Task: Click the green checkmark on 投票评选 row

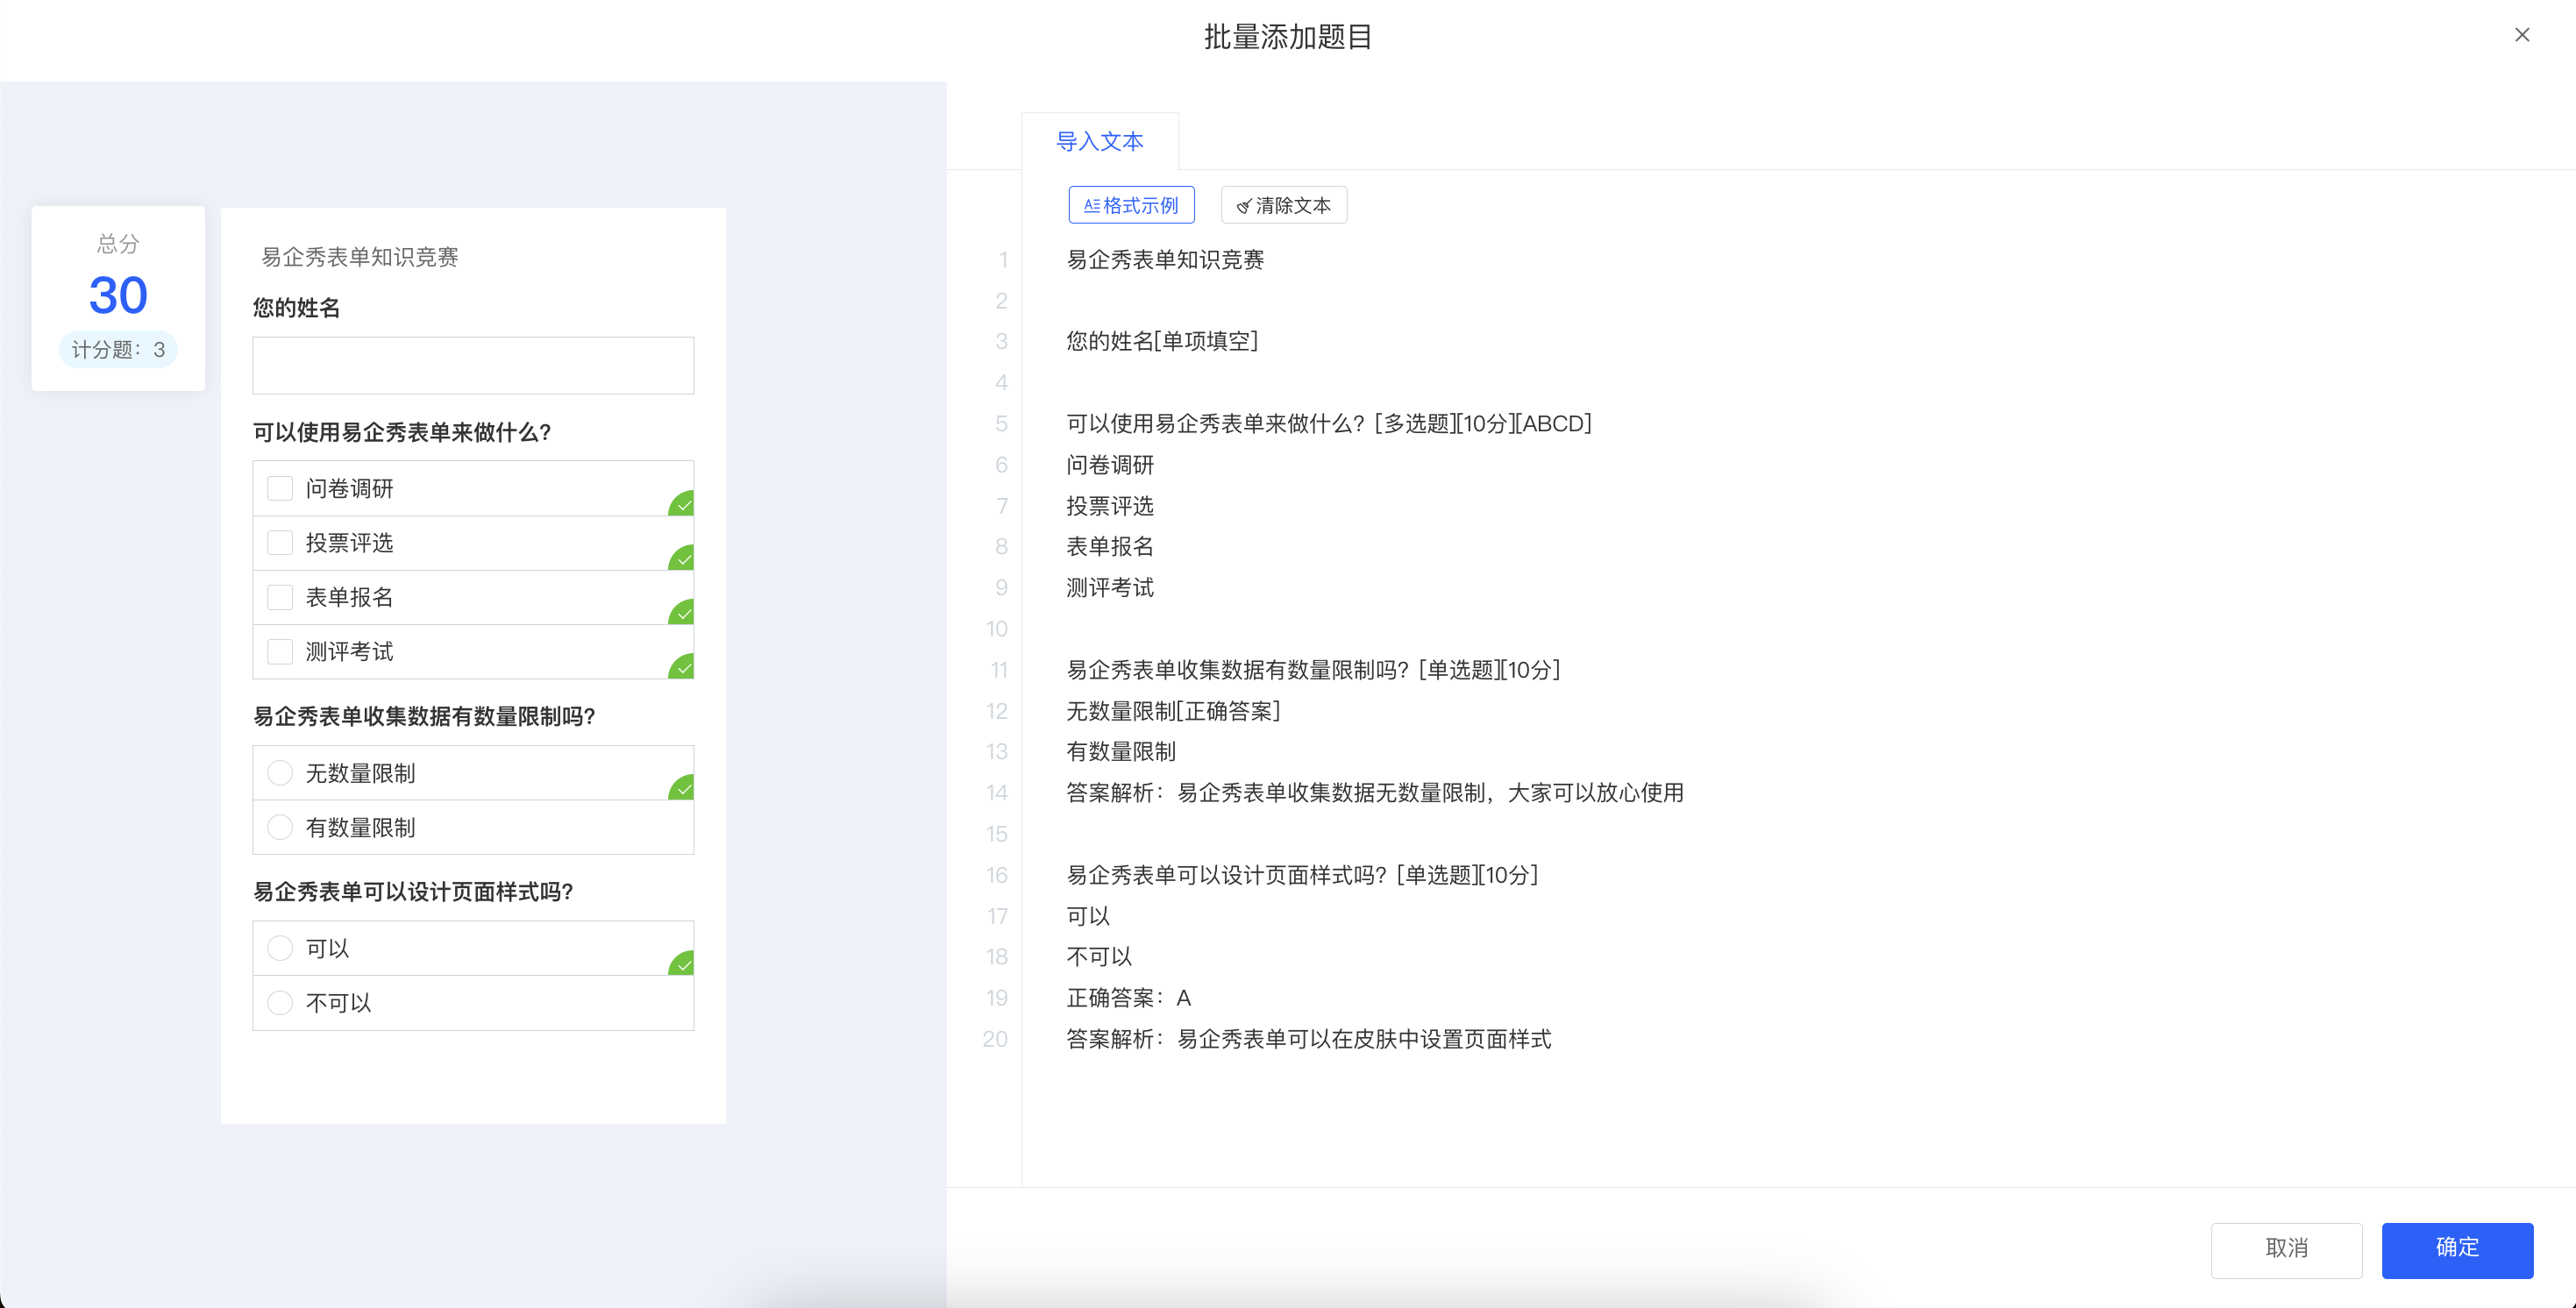Action: tap(683, 558)
